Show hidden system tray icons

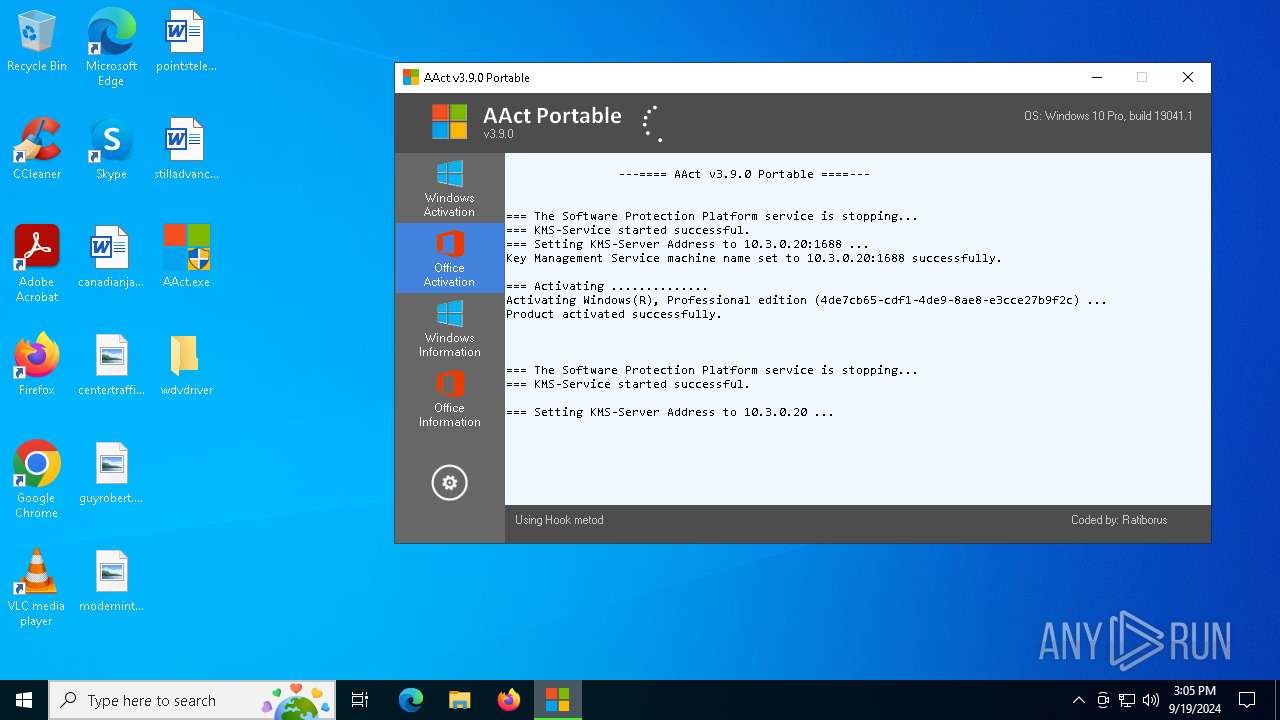point(1078,700)
